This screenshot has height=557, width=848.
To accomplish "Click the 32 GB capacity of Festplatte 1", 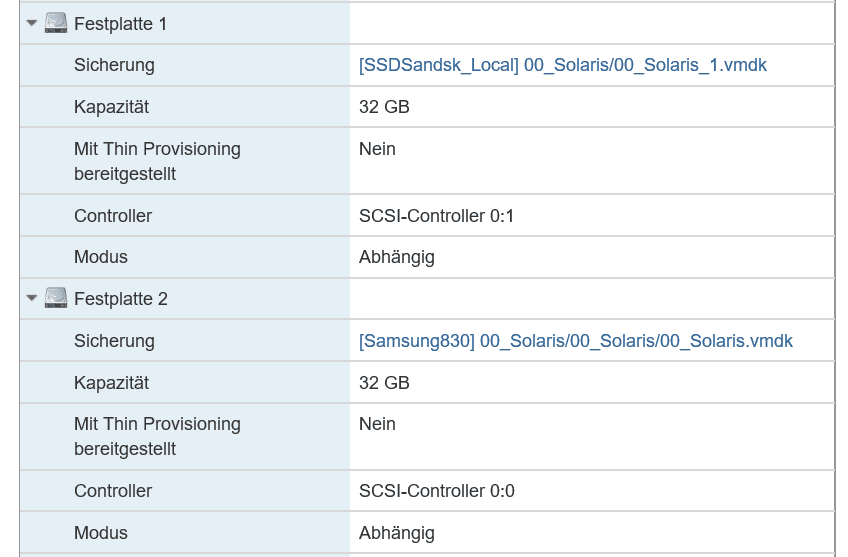I will pos(384,107).
